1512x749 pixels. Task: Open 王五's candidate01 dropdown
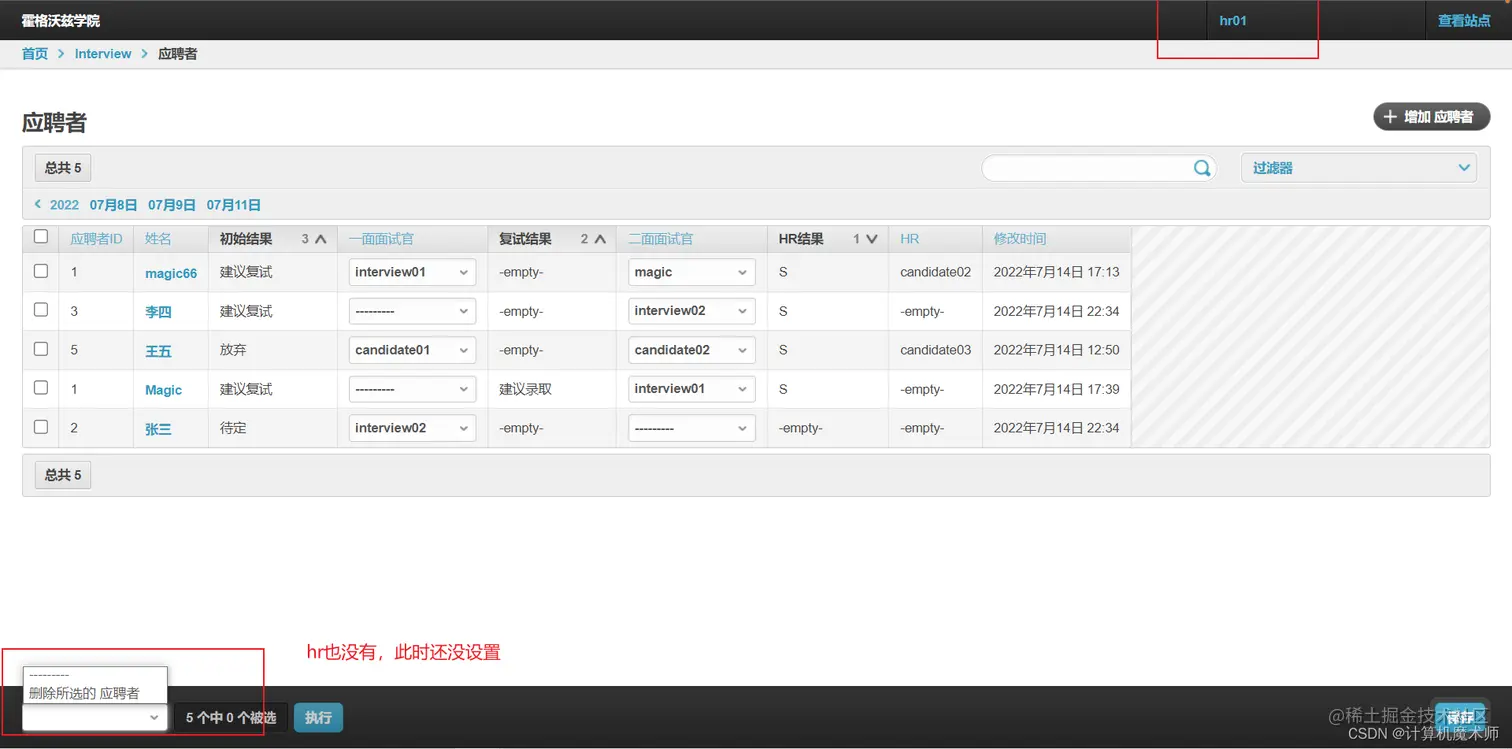pyautogui.click(x=412, y=350)
